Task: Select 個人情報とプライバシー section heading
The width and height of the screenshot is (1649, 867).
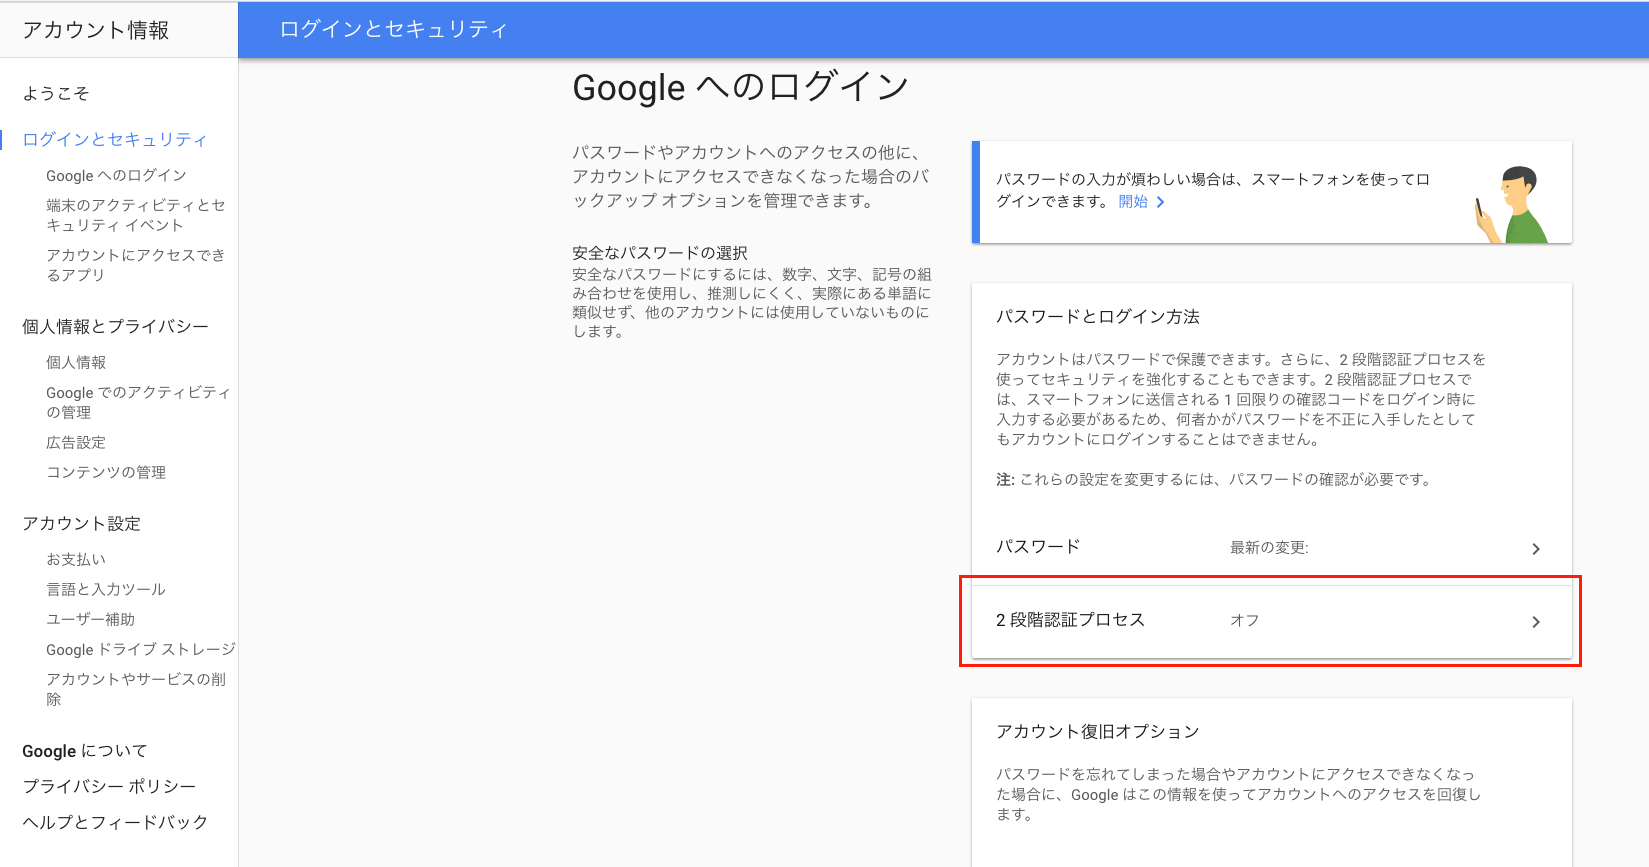Action: (116, 326)
